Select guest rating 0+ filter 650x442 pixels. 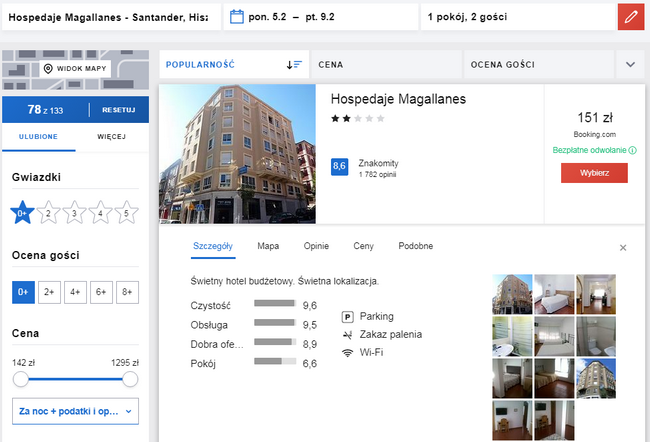pos(23,292)
